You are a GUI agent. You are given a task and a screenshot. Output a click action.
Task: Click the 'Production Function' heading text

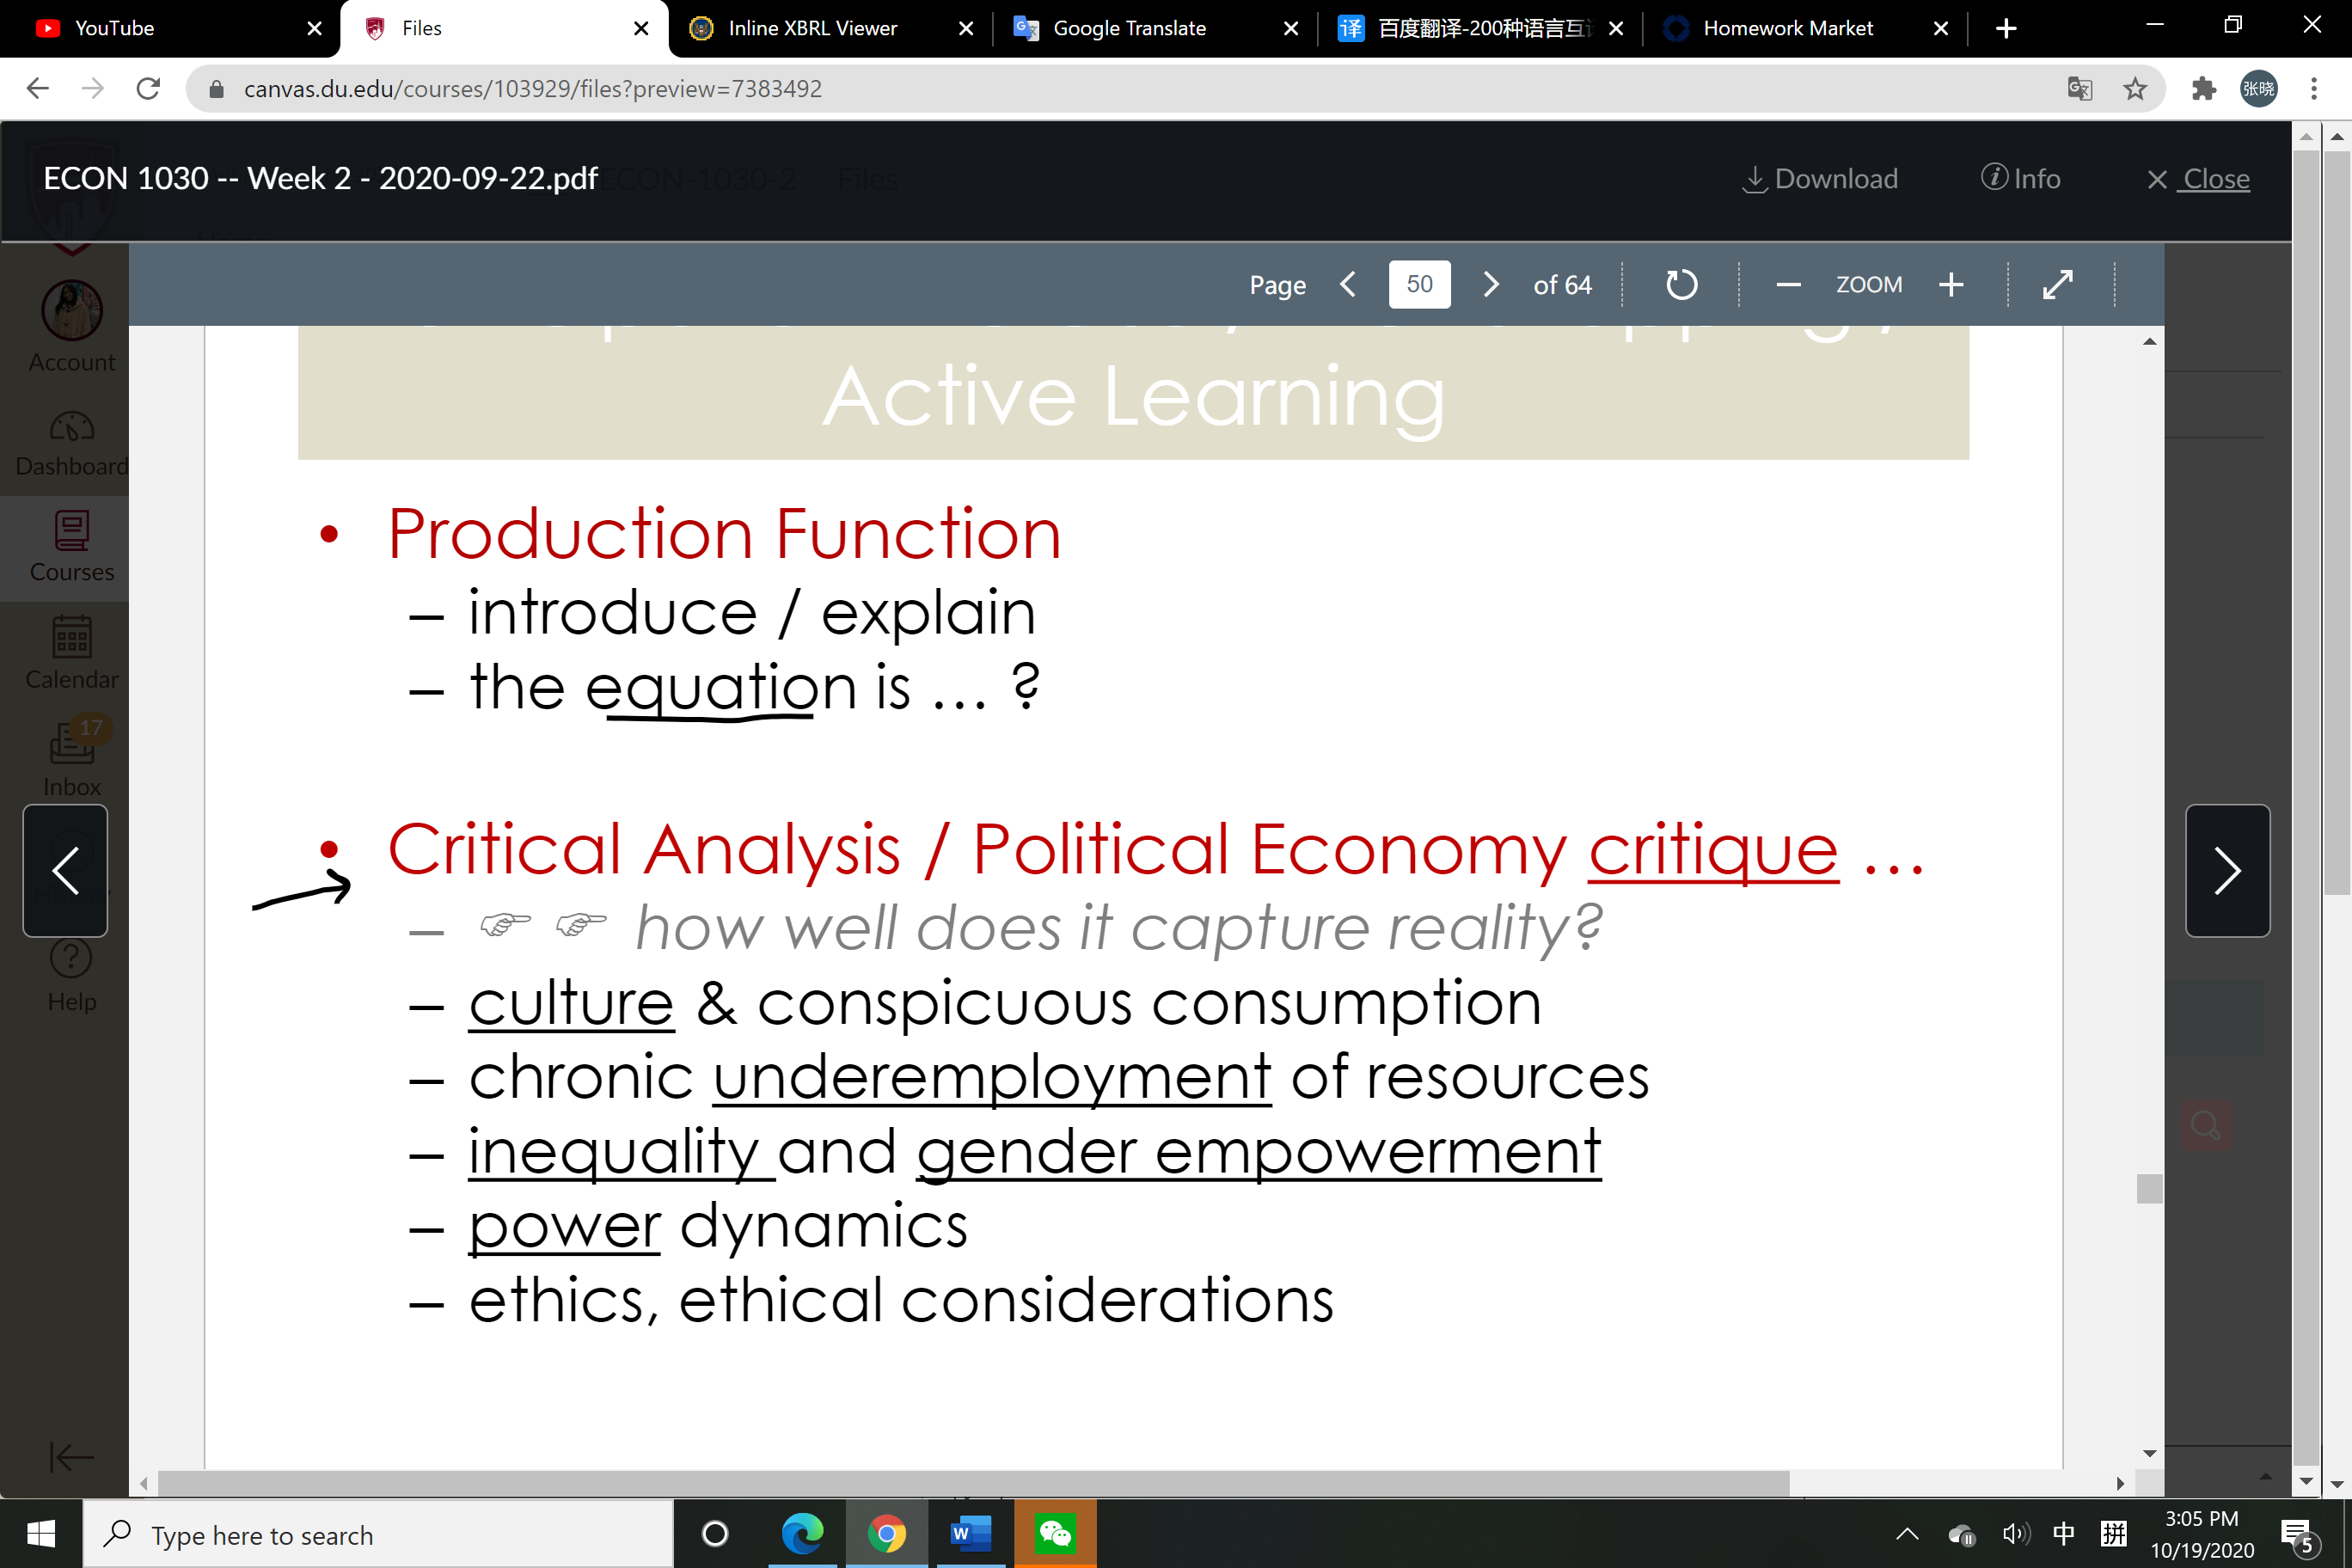[725, 533]
